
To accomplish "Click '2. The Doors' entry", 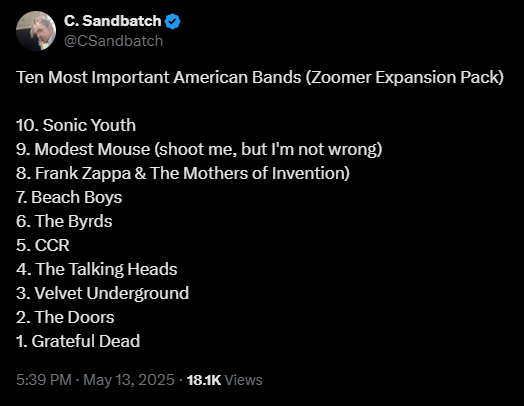I will [x=65, y=317].
